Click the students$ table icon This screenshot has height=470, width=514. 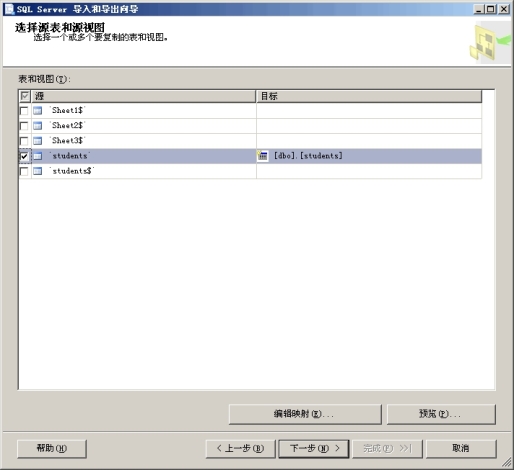tap(38, 171)
